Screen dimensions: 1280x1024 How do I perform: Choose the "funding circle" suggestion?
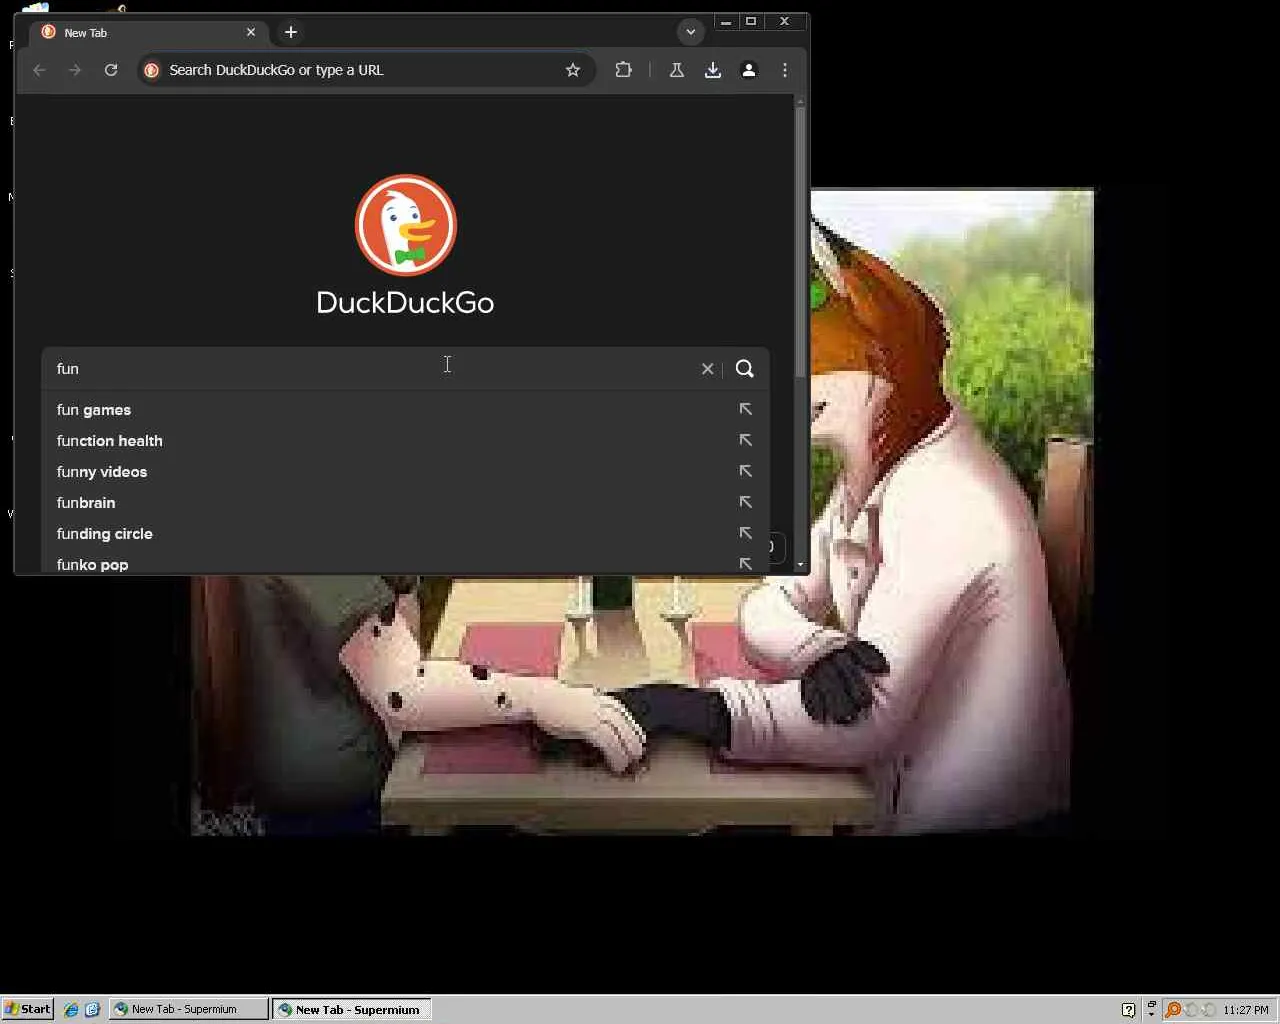[405, 534]
